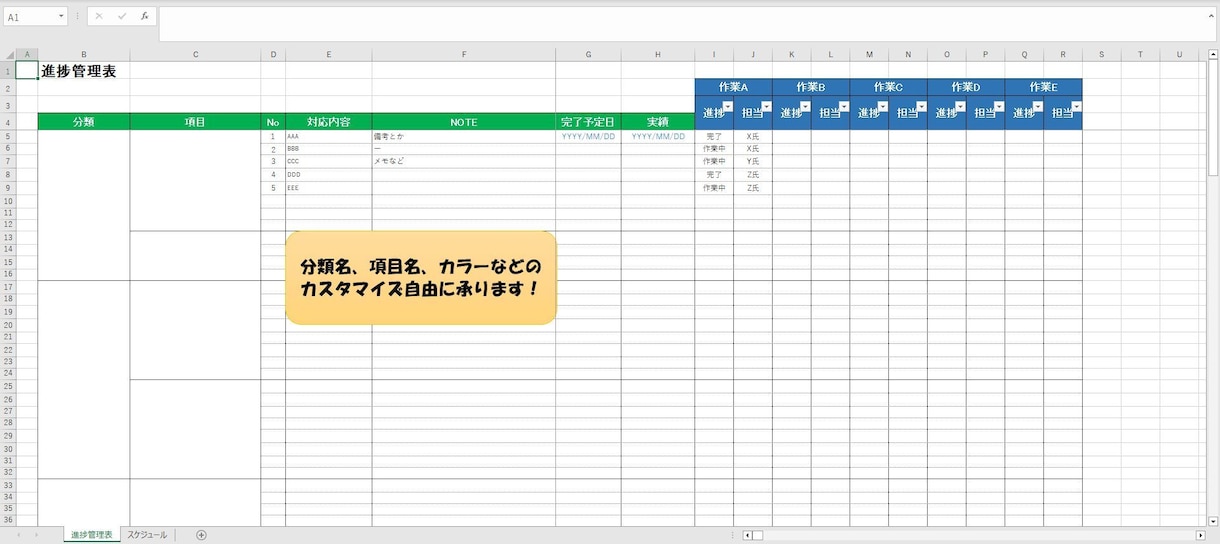Click the cell containing CCC
Viewport: 1220px width, 544px height.
coord(328,161)
